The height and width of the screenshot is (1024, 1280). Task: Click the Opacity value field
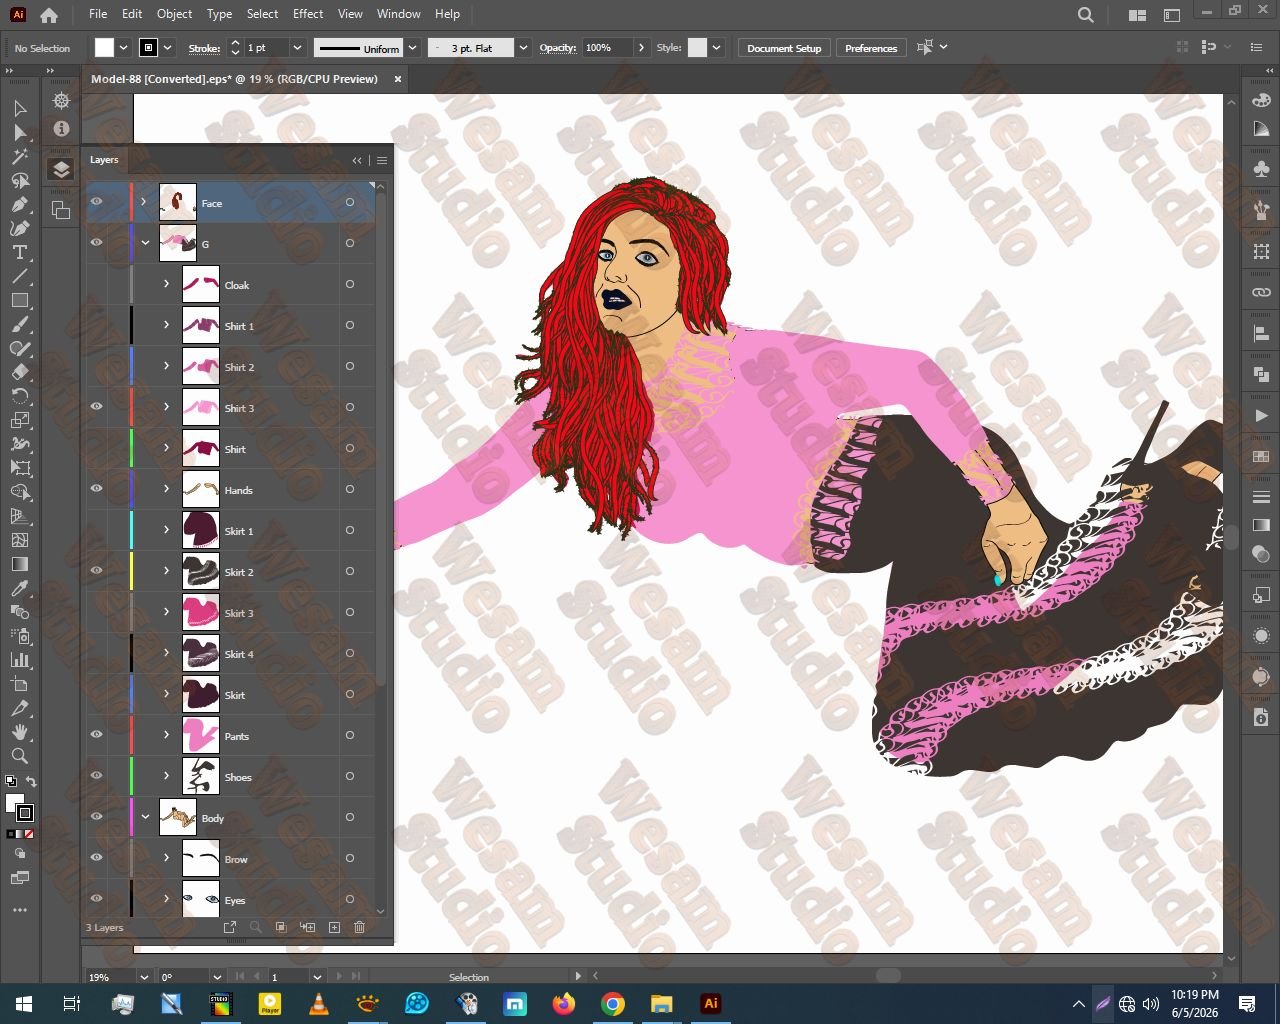[x=607, y=48]
